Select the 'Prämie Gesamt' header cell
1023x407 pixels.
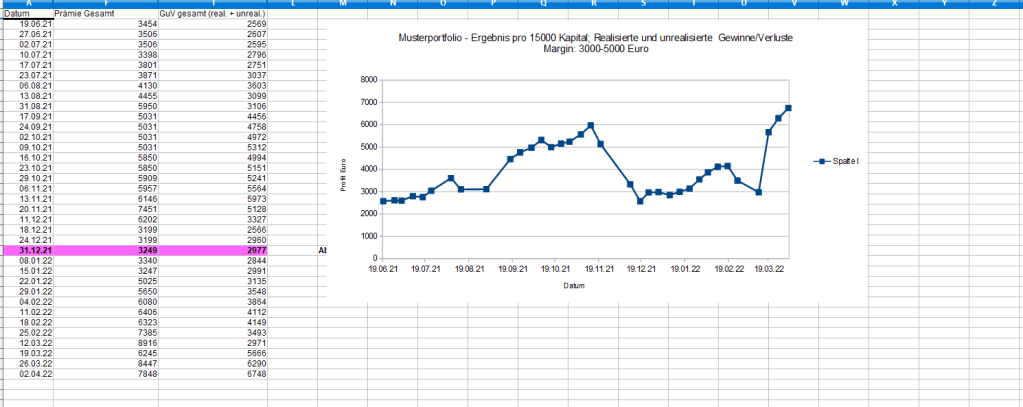[x=82, y=13]
